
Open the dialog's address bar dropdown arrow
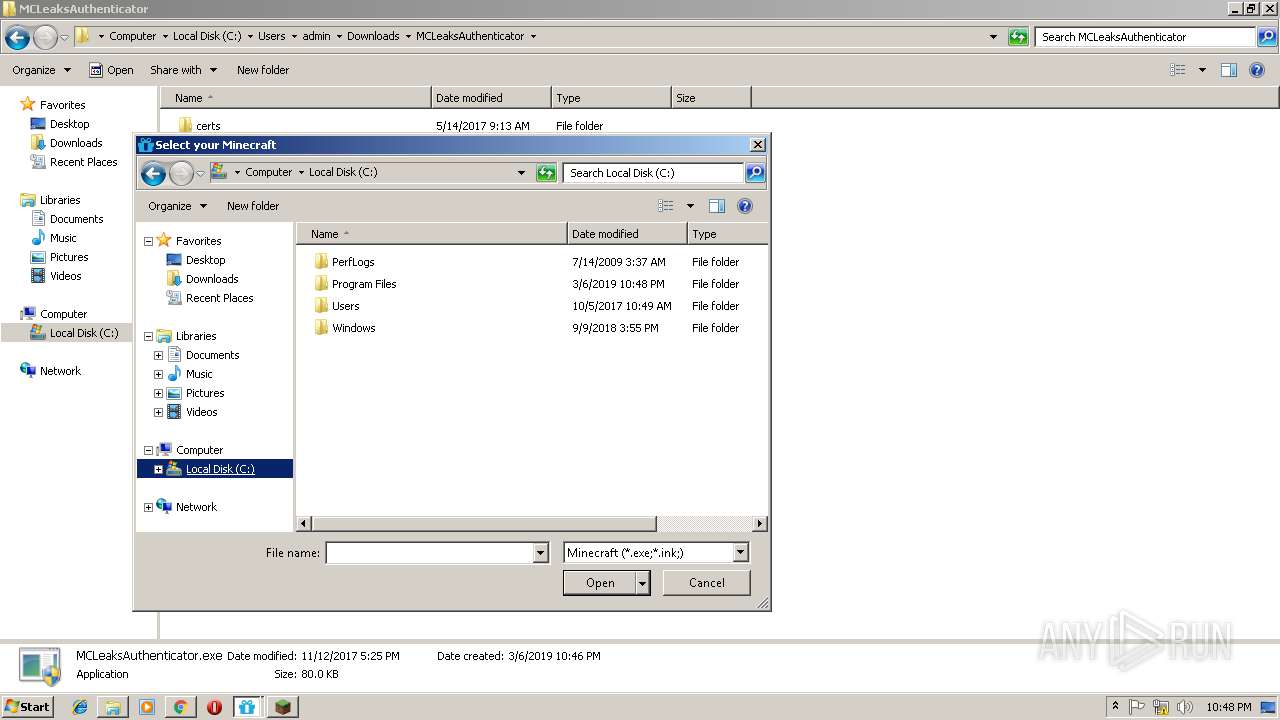pos(521,173)
